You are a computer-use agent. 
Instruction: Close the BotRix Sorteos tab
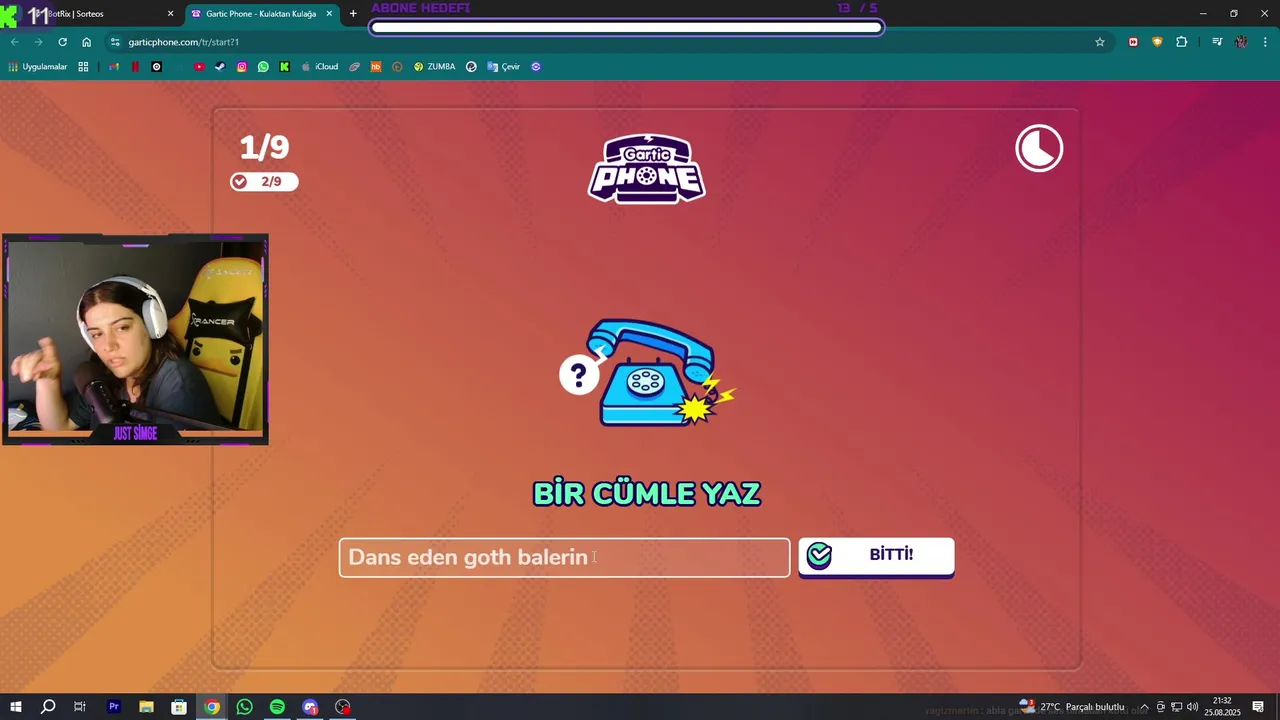(x=170, y=14)
